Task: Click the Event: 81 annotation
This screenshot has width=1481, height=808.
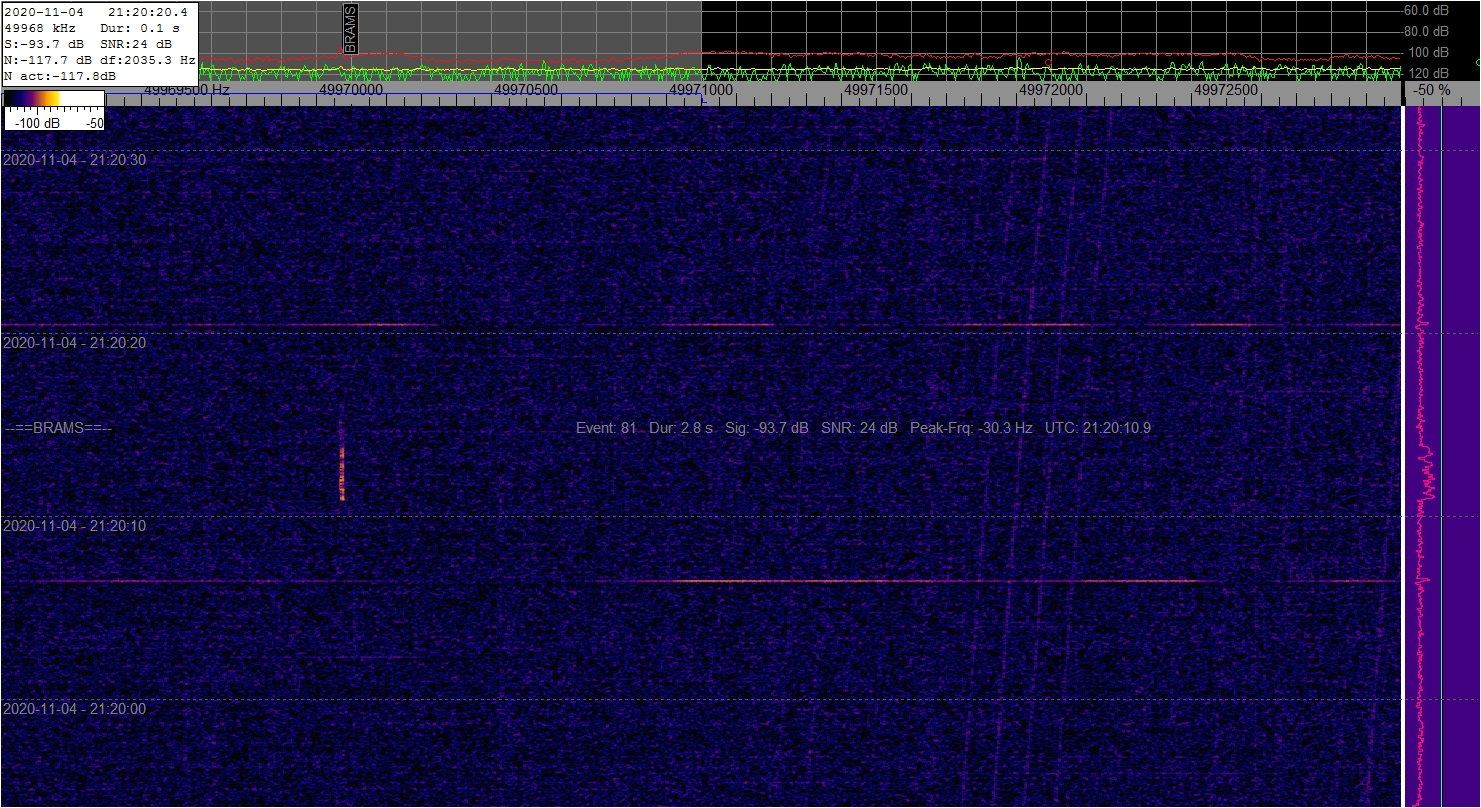Action: tap(606, 428)
